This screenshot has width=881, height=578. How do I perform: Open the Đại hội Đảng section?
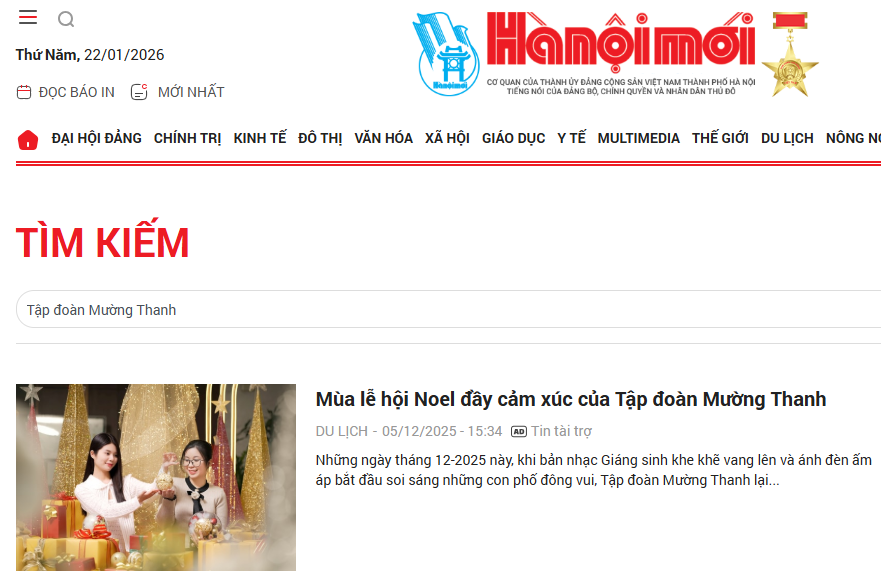point(97,138)
